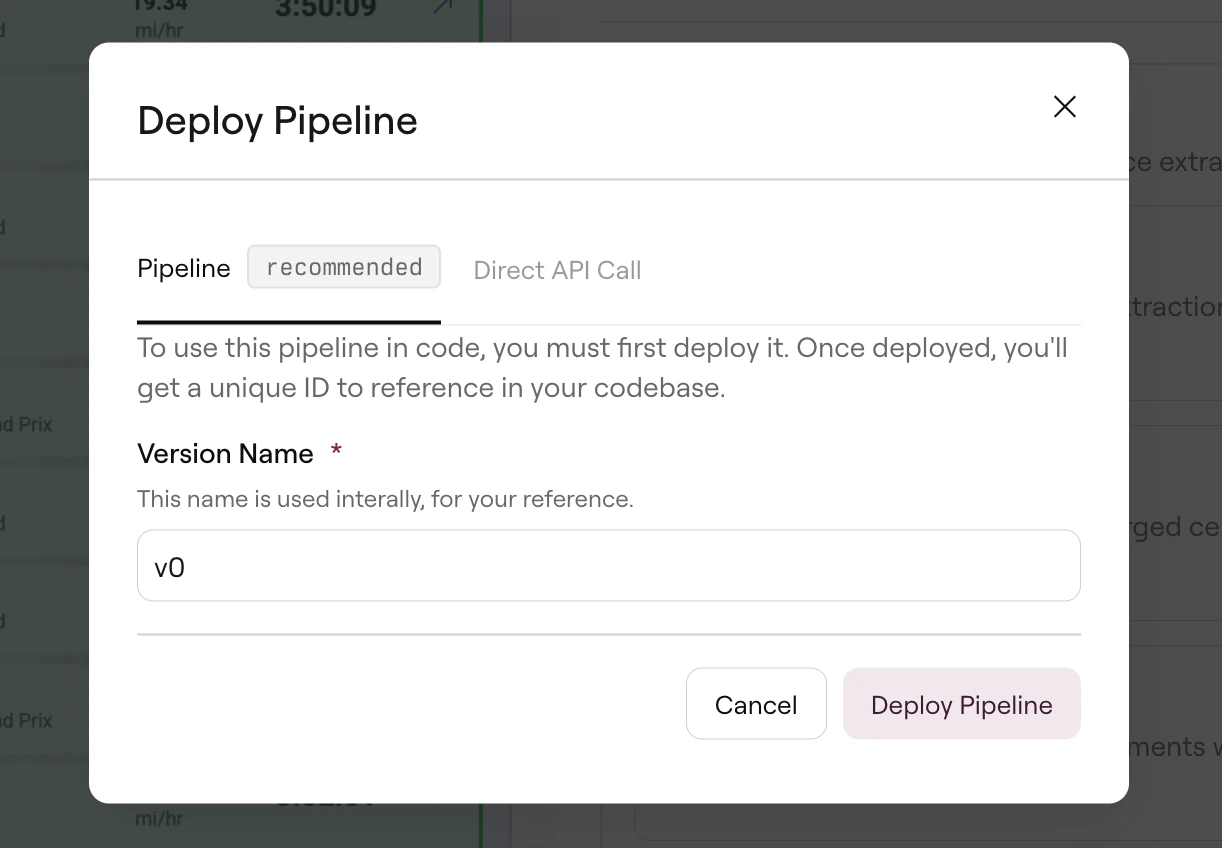Click the divider line above the dialog footer
The image size is (1222, 848).
click(x=608, y=633)
